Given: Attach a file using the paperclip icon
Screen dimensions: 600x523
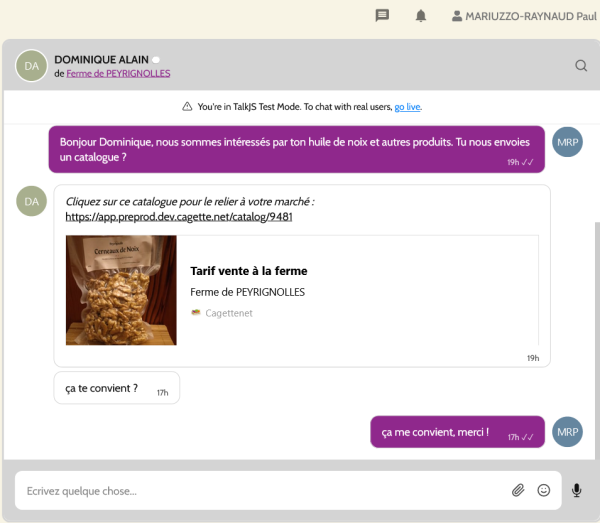Looking at the screenshot, I should tap(518, 490).
